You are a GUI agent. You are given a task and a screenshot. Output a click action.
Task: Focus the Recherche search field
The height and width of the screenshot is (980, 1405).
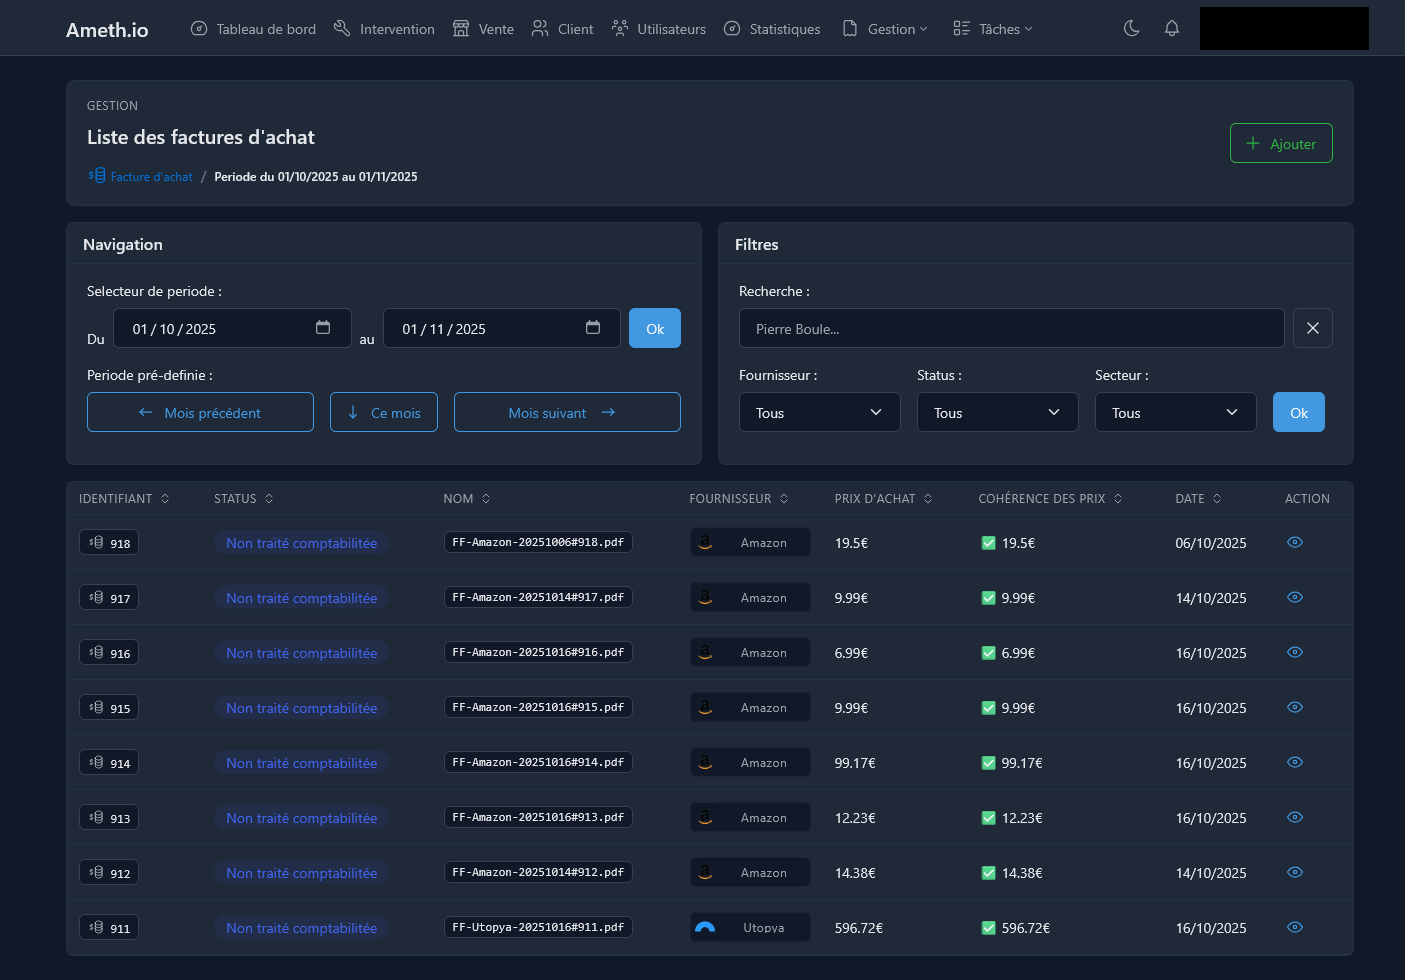coord(1011,328)
